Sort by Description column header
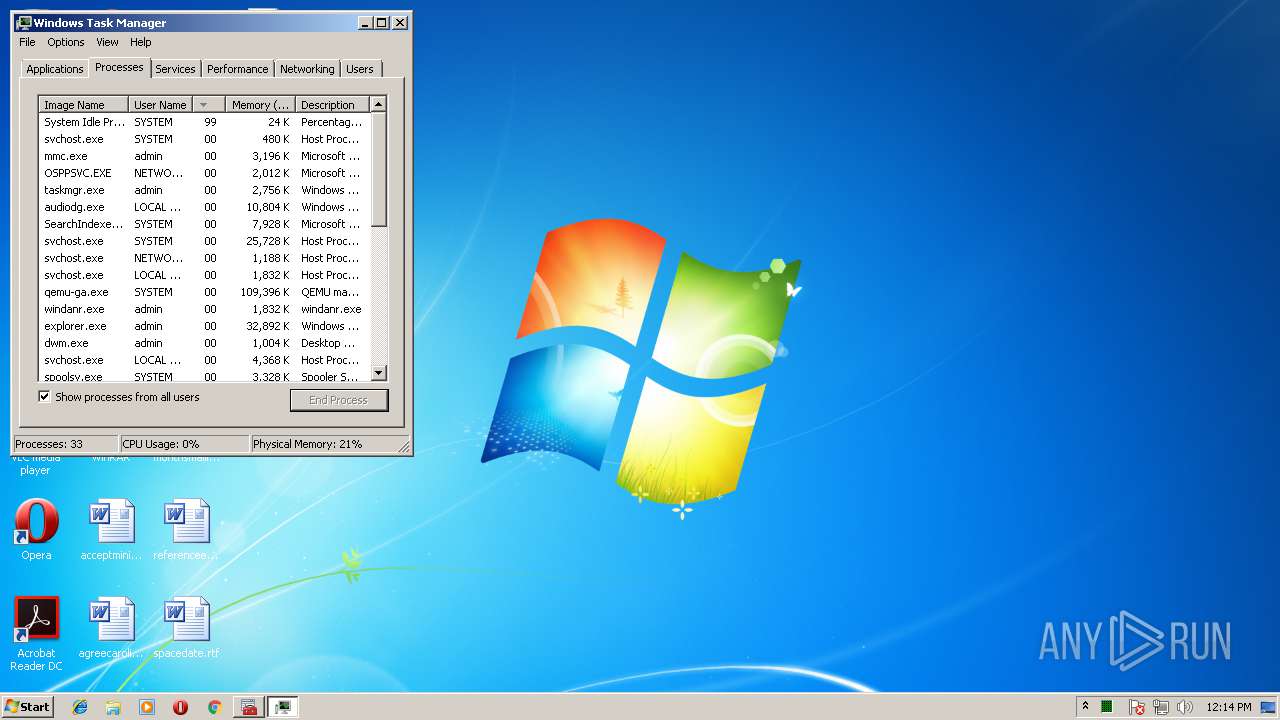Viewport: 1280px width, 720px height. [x=332, y=105]
